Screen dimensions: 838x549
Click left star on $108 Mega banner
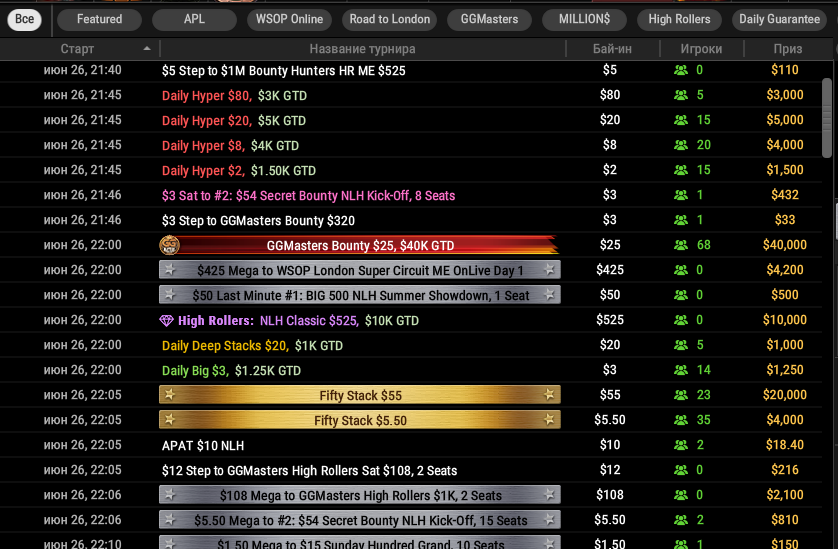[170, 494]
